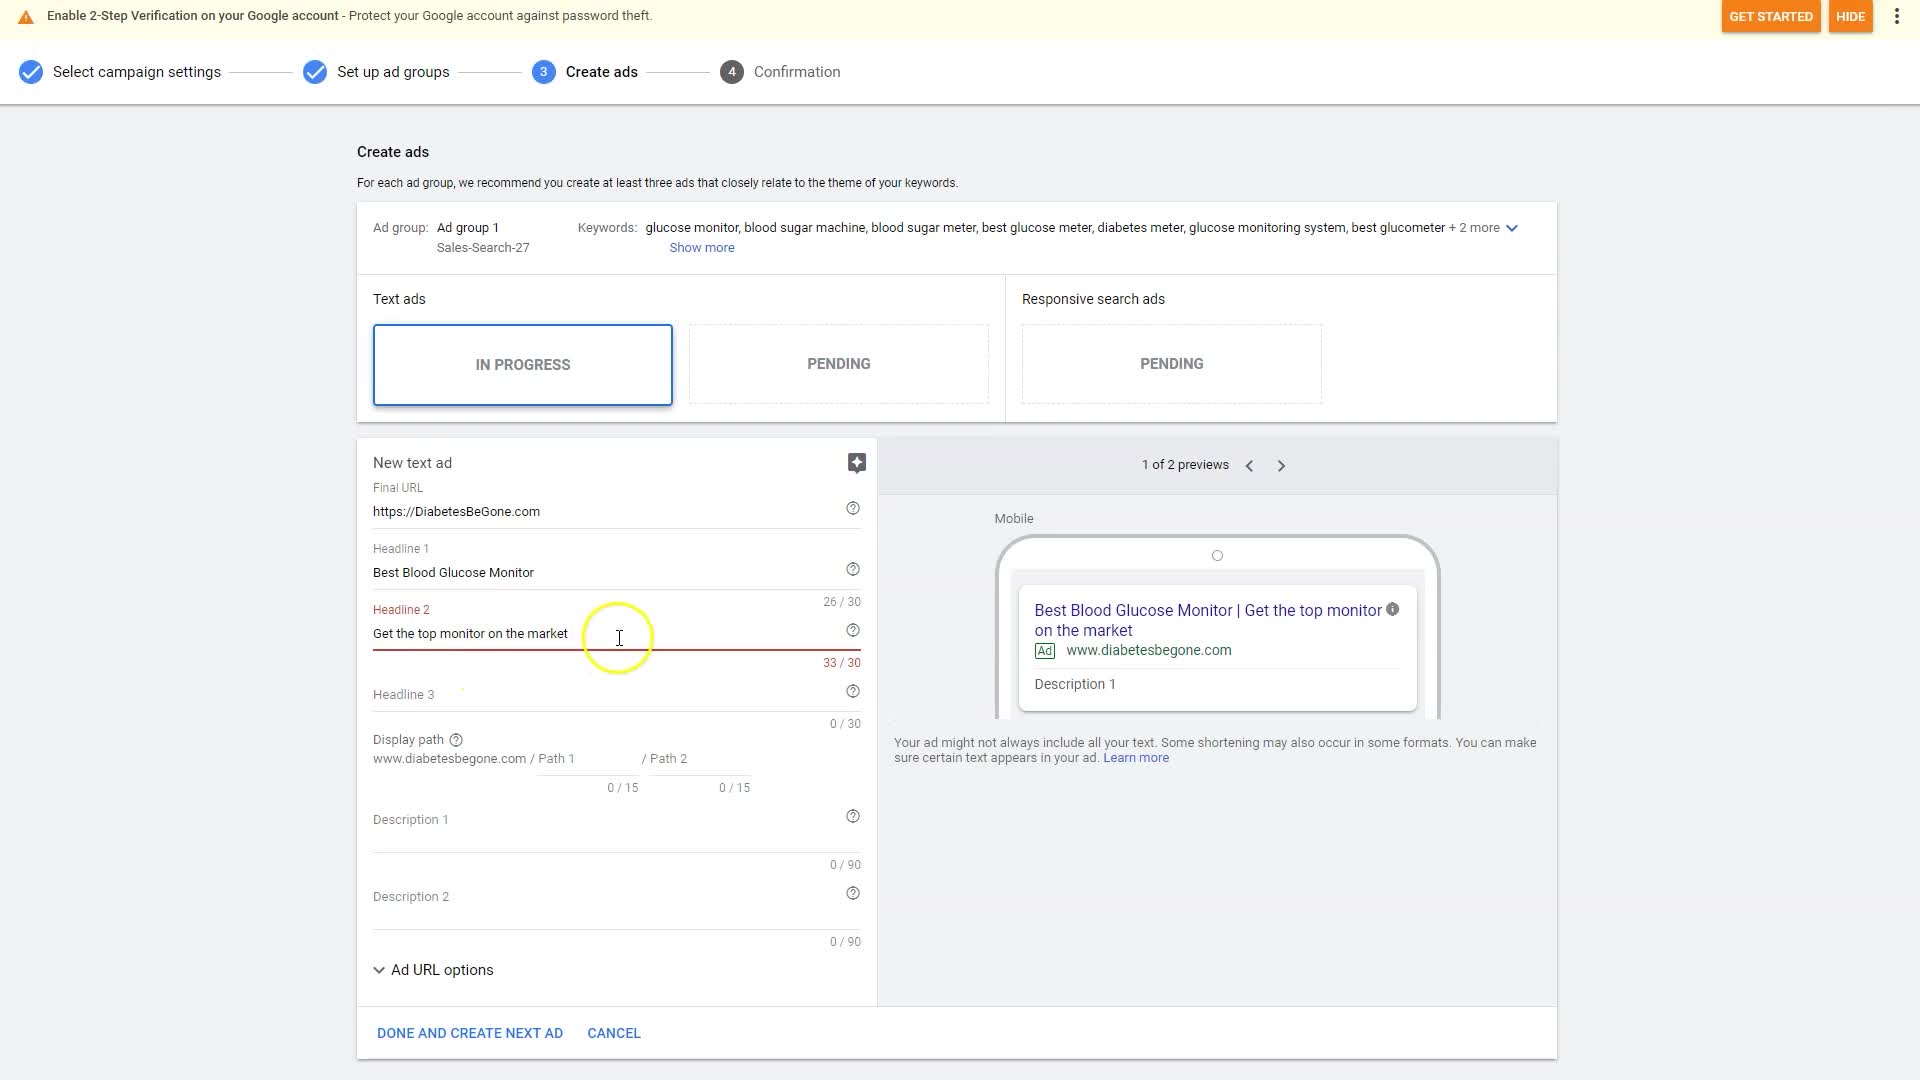Screen dimensions: 1920x1080
Task: Click the help icon beside Headline 1
Action: tap(853, 570)
